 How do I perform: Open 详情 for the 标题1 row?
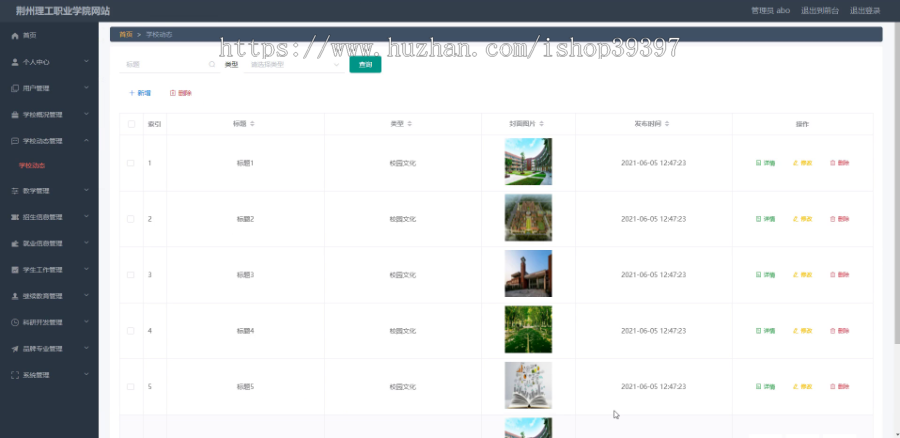point(765,163)
